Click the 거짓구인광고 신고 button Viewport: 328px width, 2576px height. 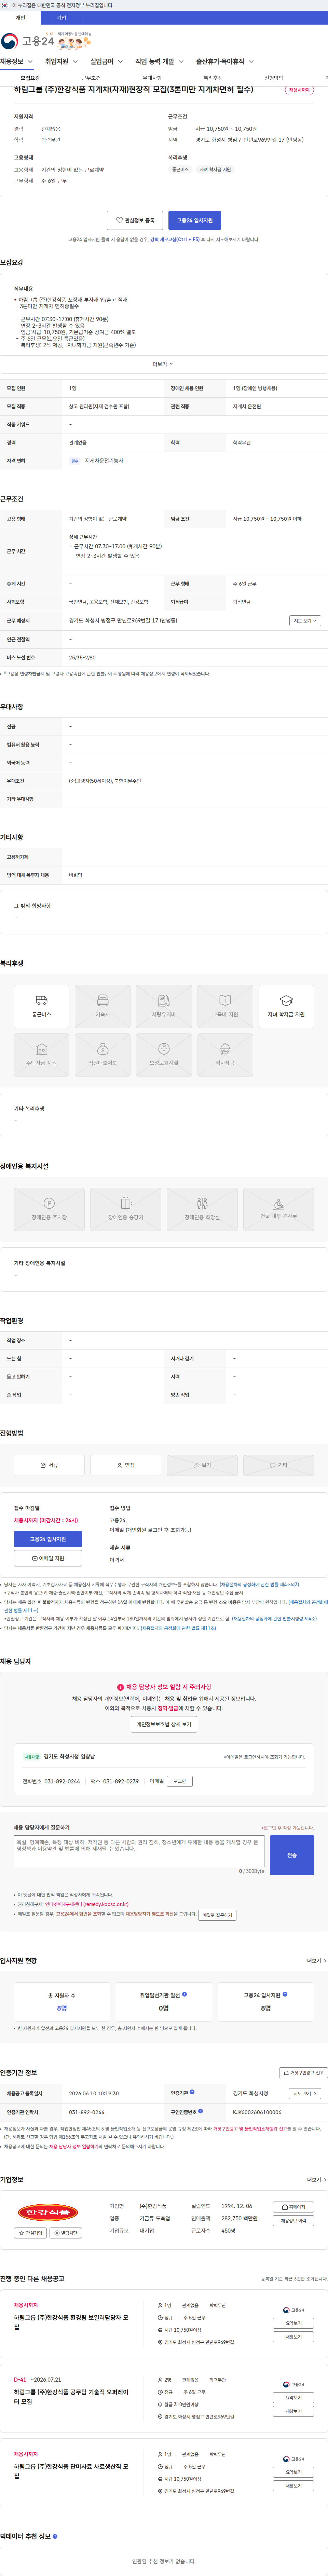pyautogui.click(x=303, y=2073)
